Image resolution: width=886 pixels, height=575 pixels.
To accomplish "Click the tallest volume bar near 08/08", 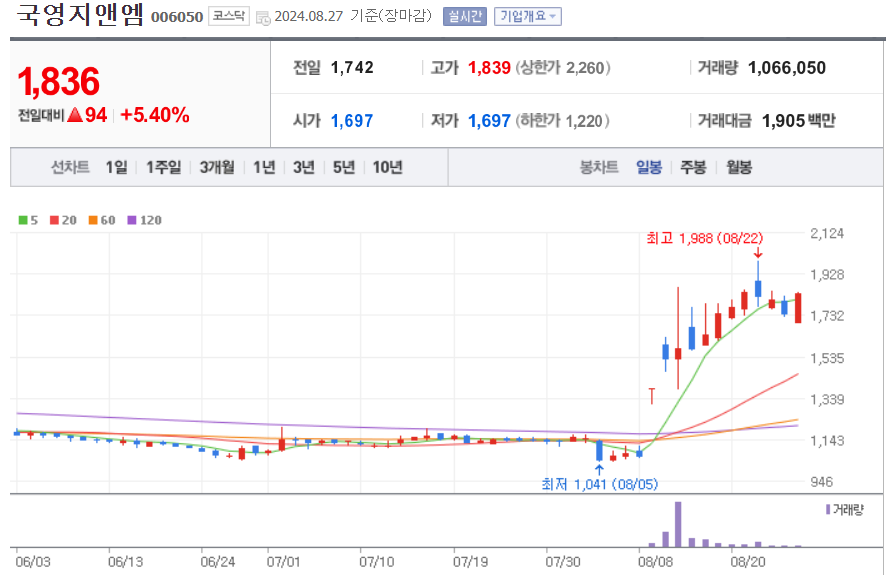I will click(x=678, y=524).
